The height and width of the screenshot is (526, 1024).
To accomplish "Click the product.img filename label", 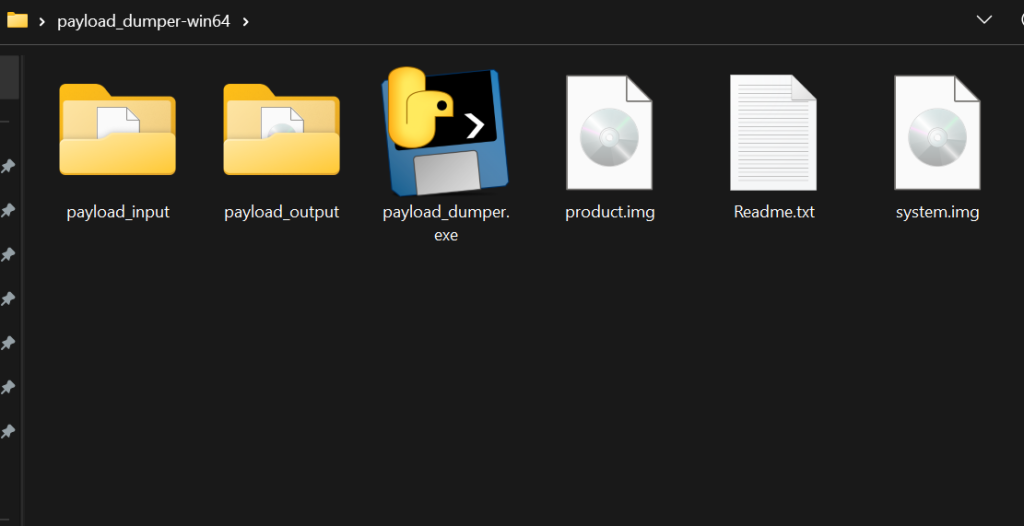I will (x=610, y=212).
